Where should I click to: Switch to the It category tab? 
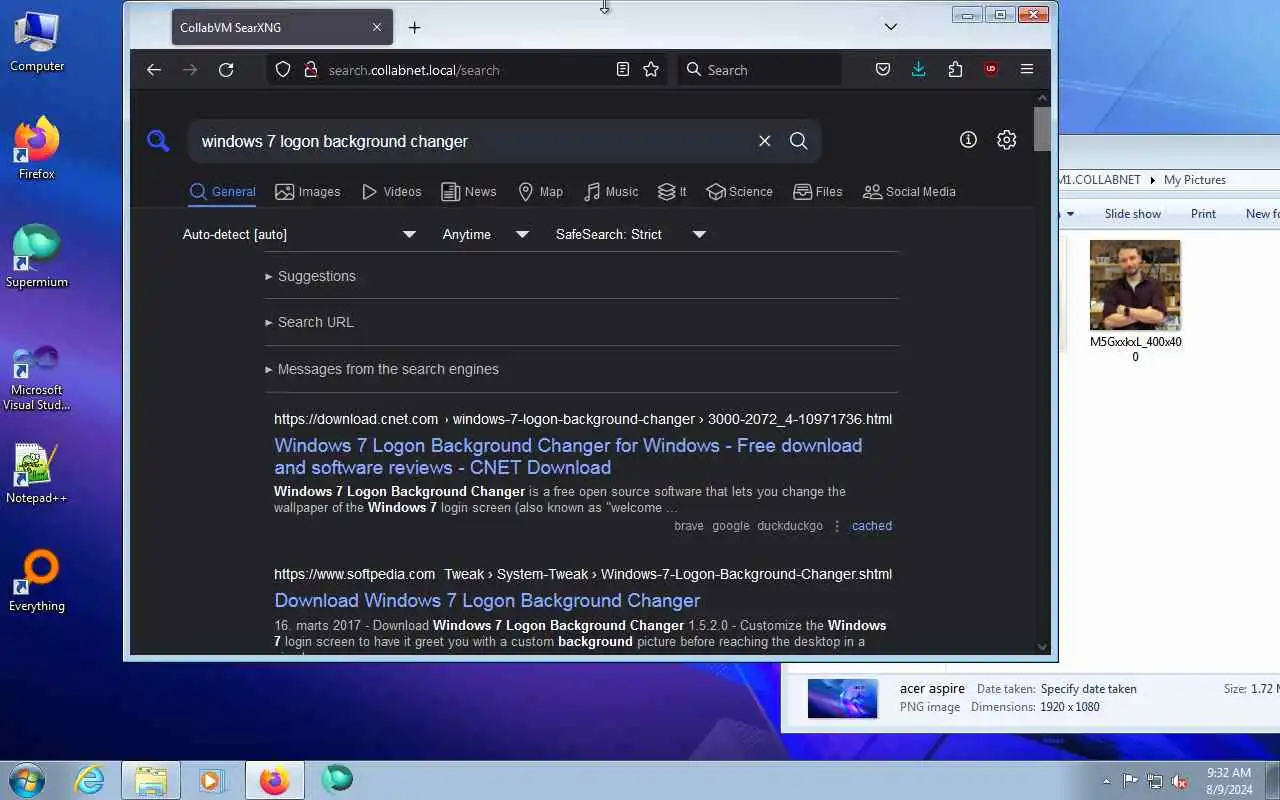click(672, 192)
